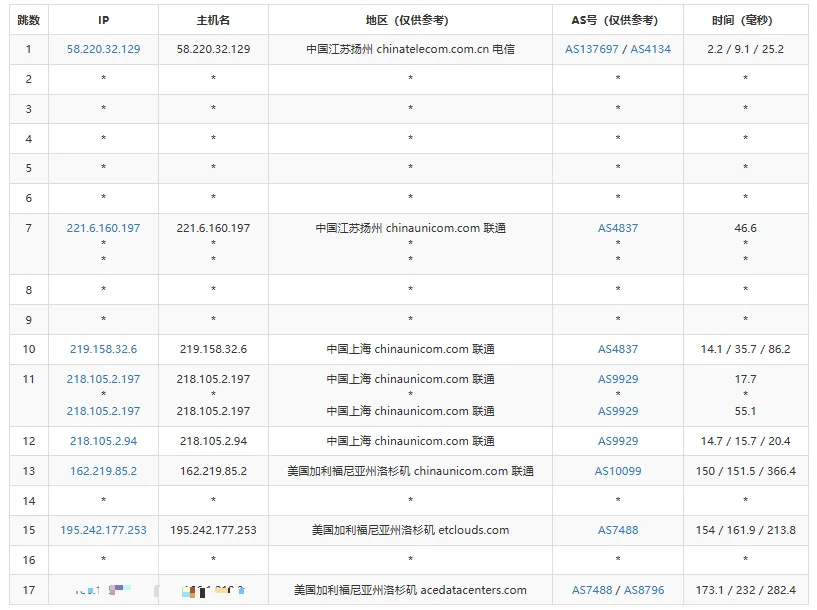Select time cell 2.2 / 9.1 / 25.2
This screenshot has height=610, width=817.
pos(745,49)
